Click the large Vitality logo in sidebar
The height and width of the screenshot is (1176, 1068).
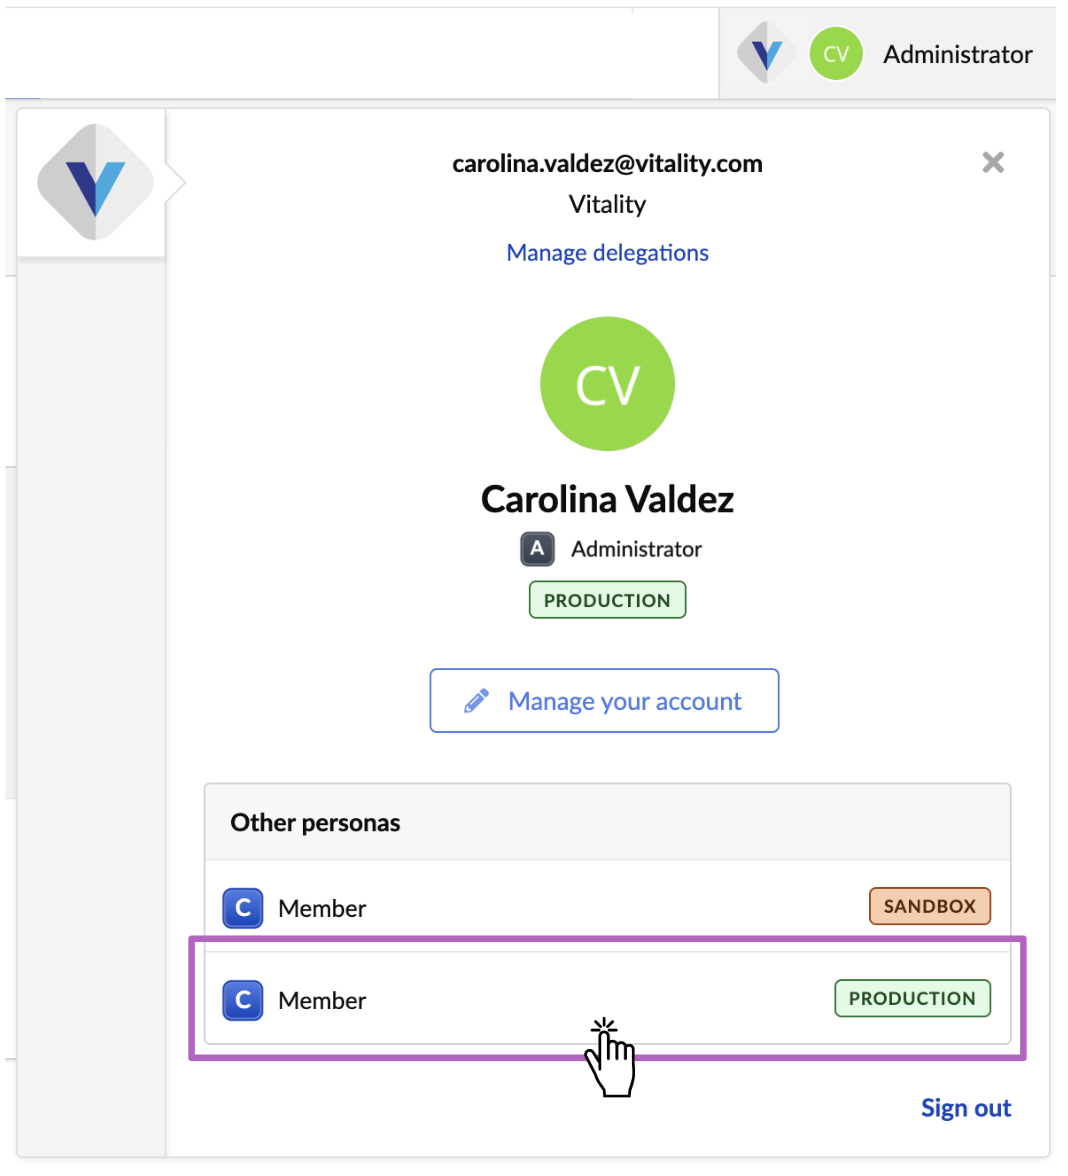pyautogui.click(x=95, y=183)
